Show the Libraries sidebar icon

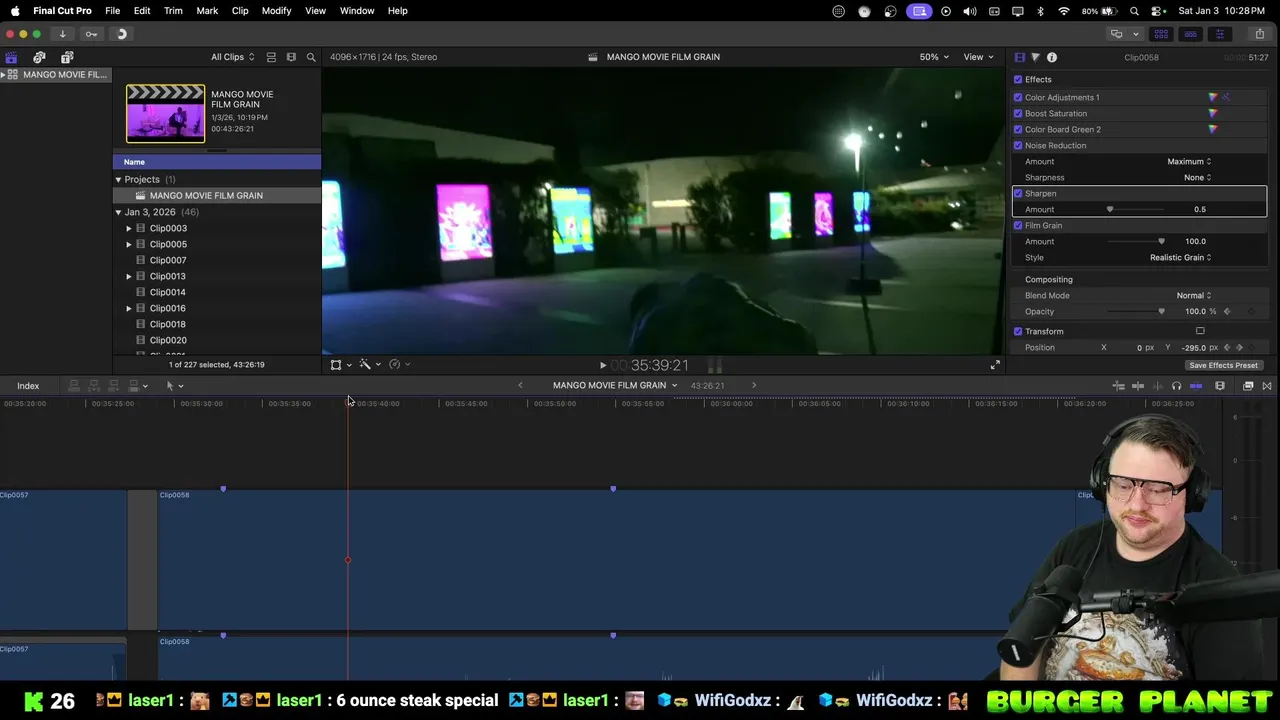[11, 57]
